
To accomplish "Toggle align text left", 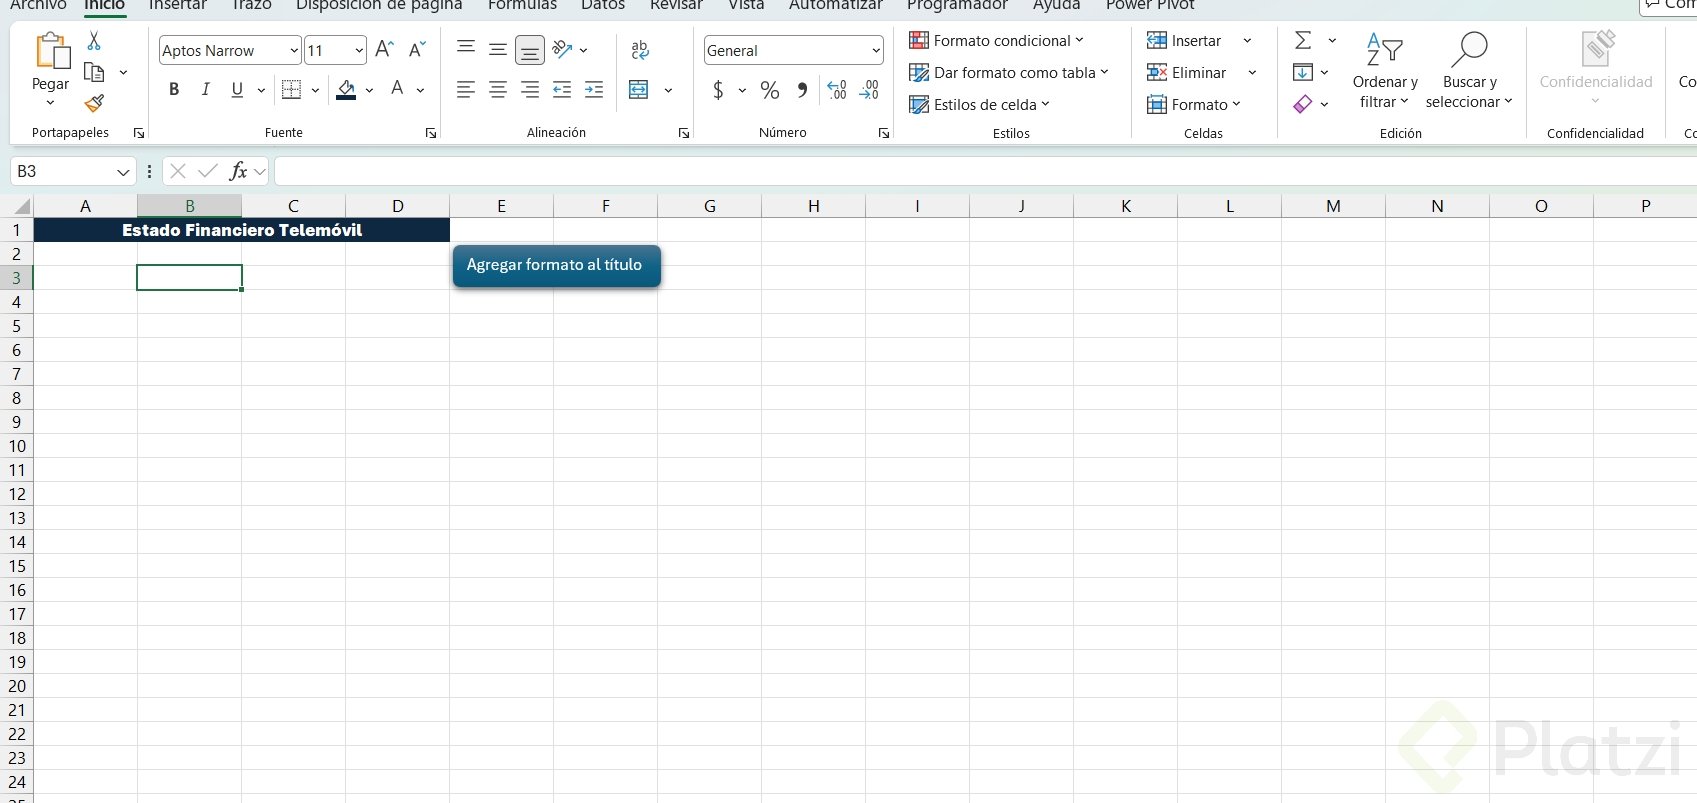I will point(466,90).
